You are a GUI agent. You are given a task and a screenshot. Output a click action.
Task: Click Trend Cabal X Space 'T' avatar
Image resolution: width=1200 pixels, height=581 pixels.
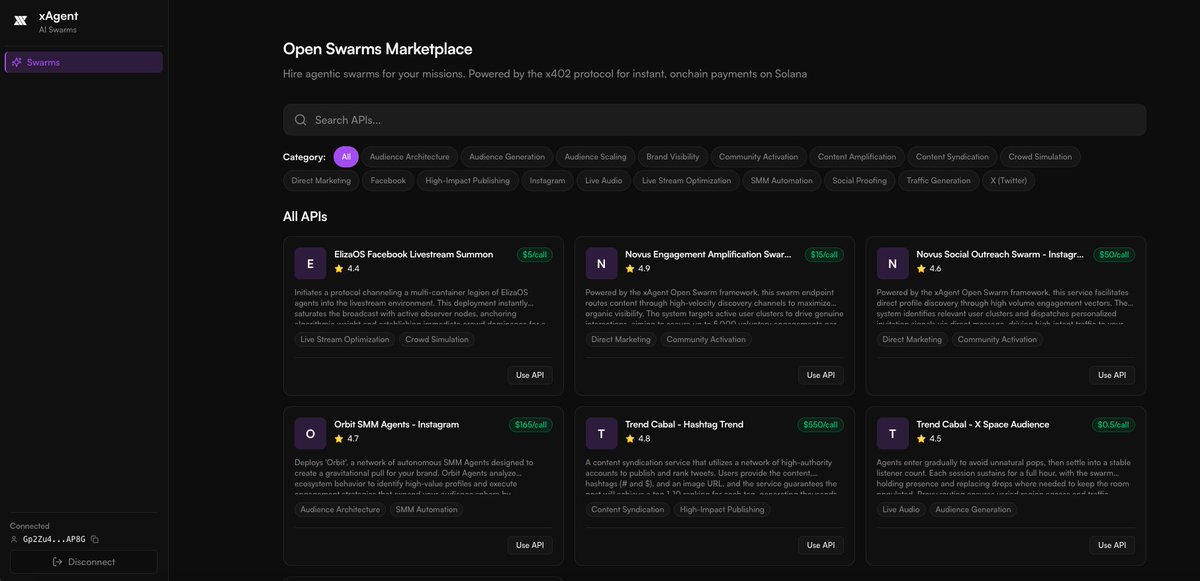892,433
